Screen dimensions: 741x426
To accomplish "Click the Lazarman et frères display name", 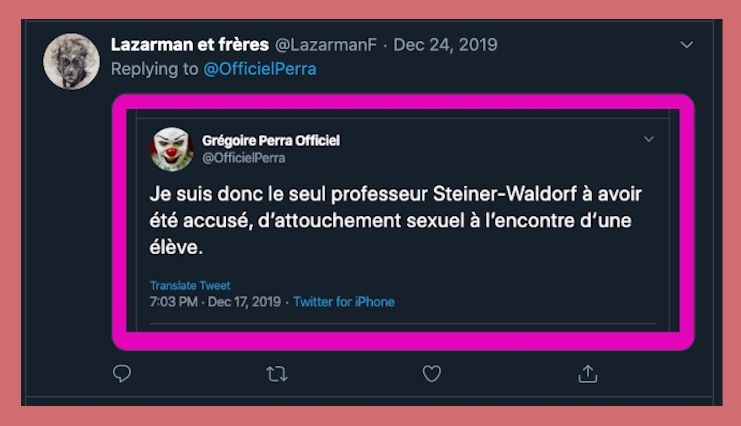I will pyautogui.click(x=188, y=45).
